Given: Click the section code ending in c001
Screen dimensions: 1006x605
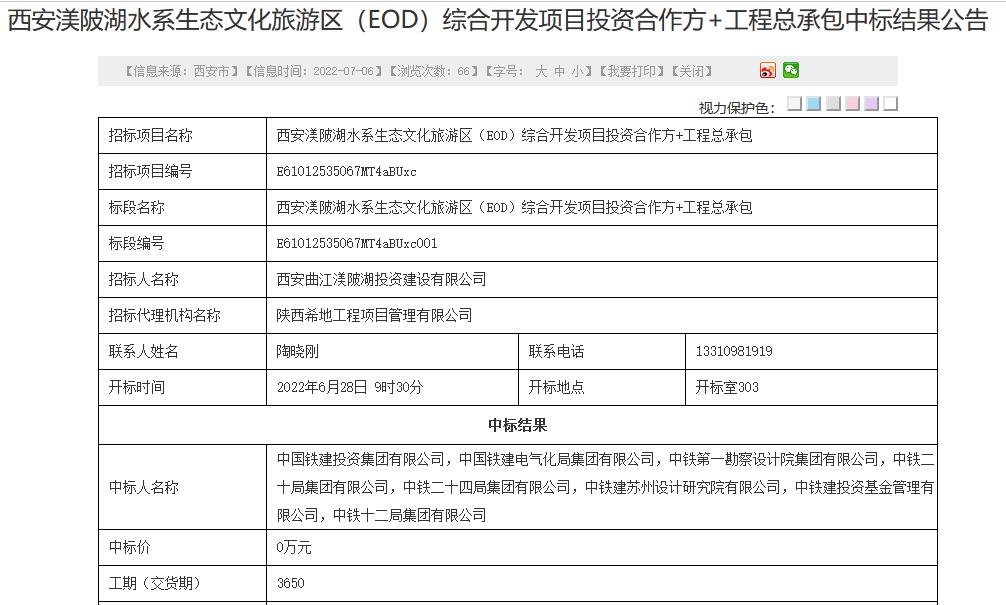Looking at the screenshot, I should click(357, 244).
